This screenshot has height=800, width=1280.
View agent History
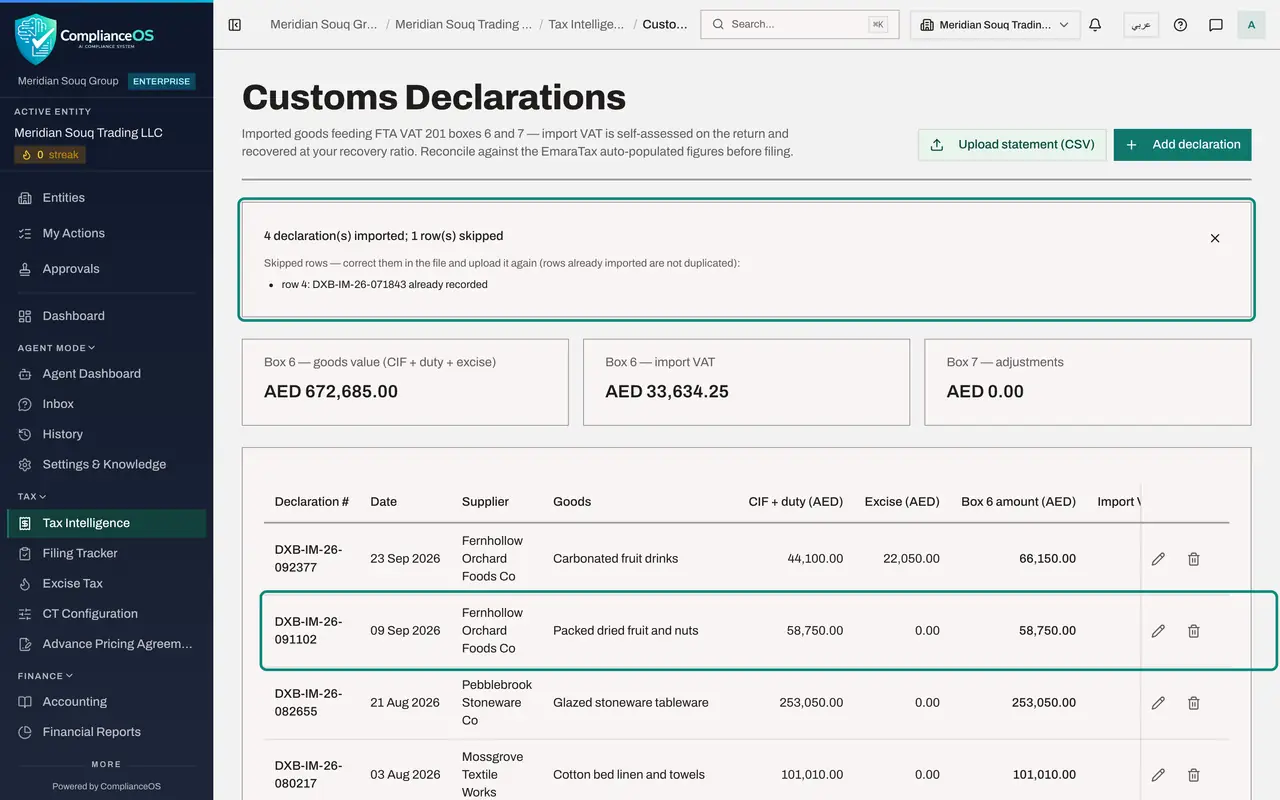click(x=106, y=434)
